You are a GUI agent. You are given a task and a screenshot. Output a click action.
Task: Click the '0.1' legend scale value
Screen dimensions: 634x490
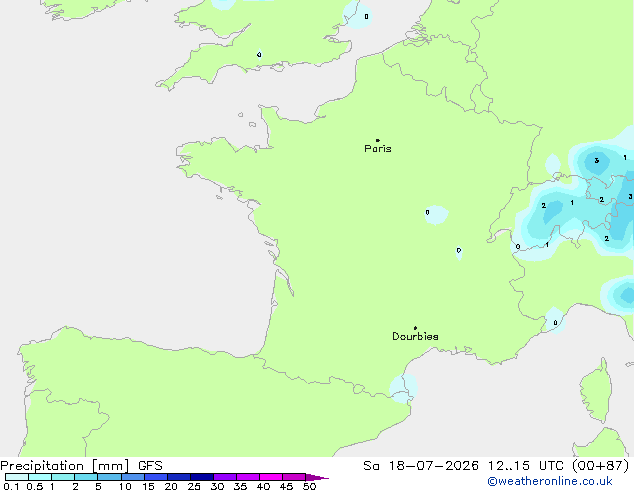pyautogui.click(x=11, y=486)
